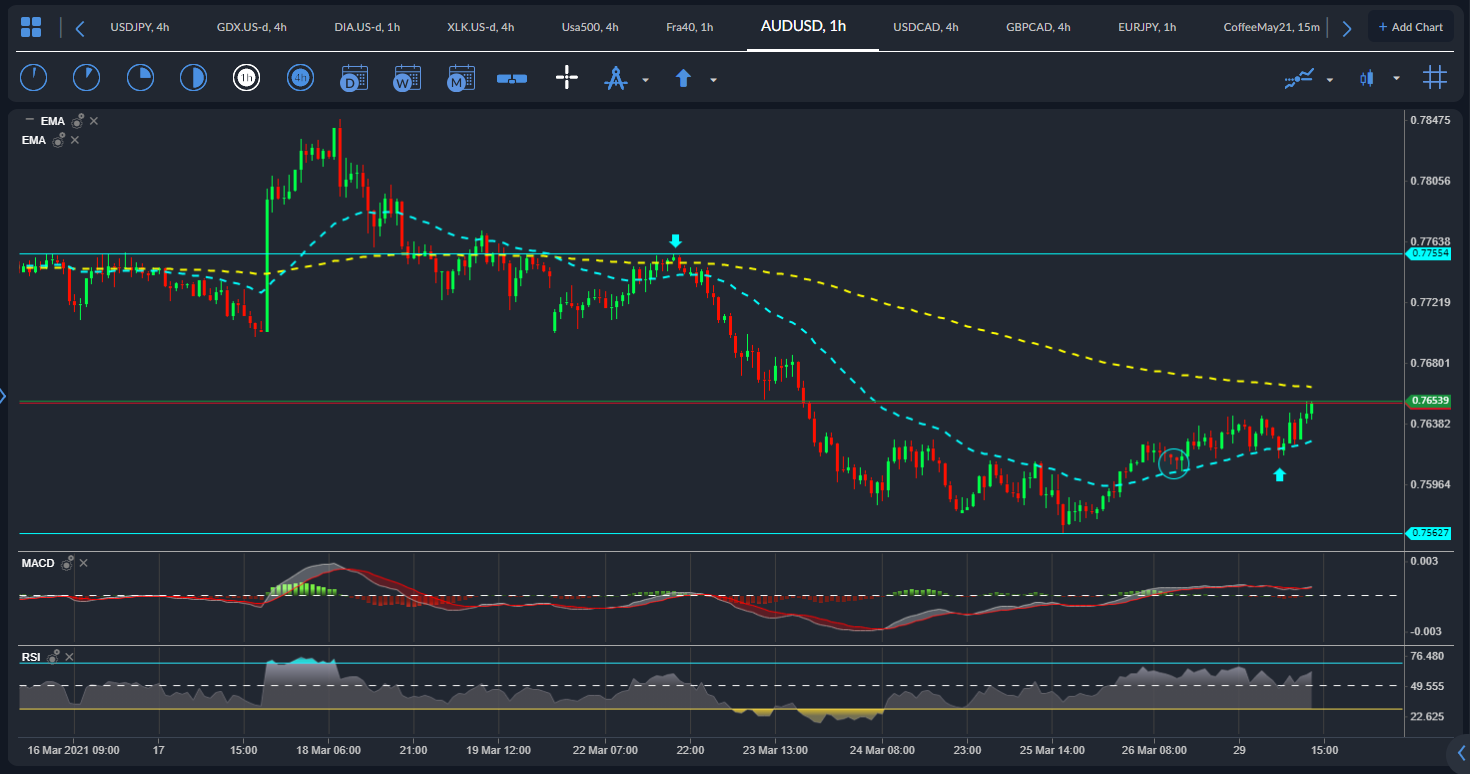Switch to the GDX.US-d, 4h tab

[x=252, y=27]
